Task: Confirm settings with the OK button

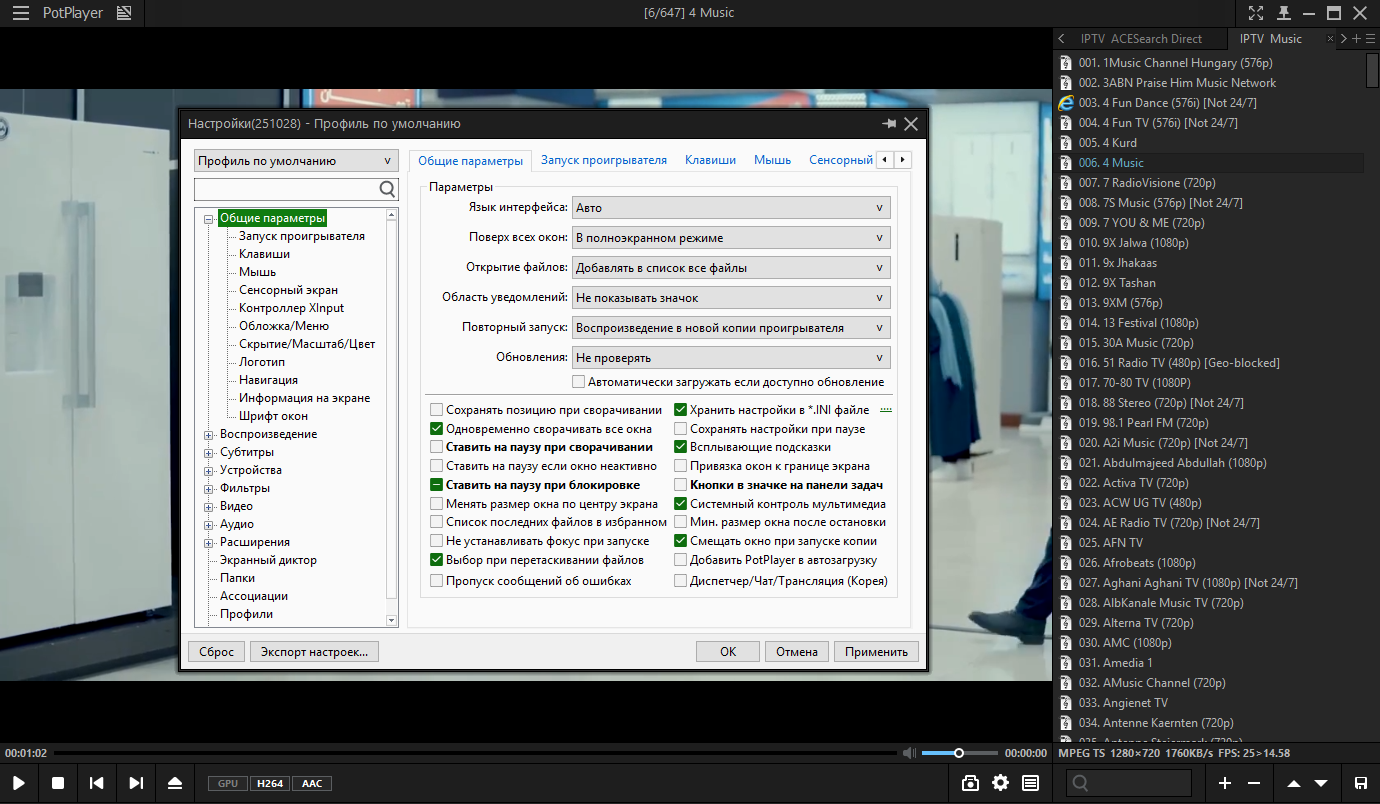Action: pos(728,652)
